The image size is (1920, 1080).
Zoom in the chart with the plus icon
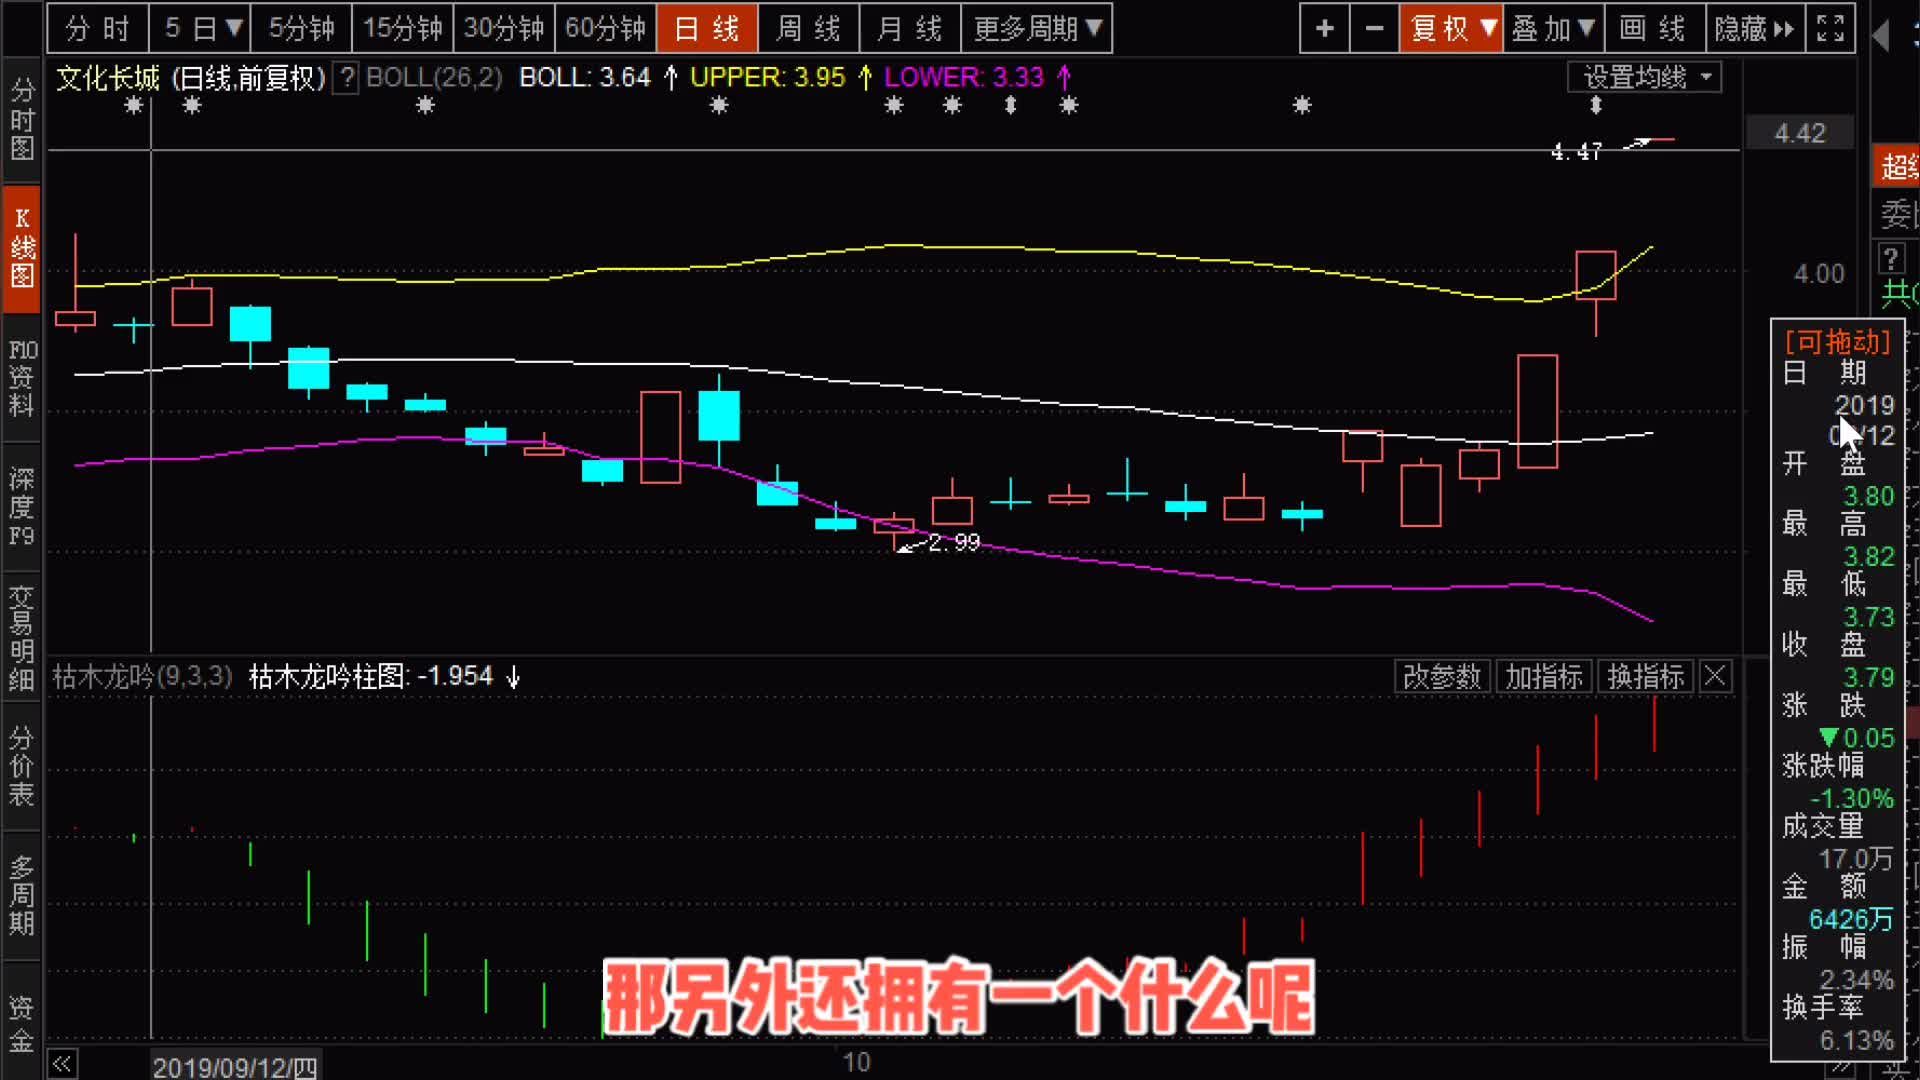pyautogui.click(x=1324, y=28)
